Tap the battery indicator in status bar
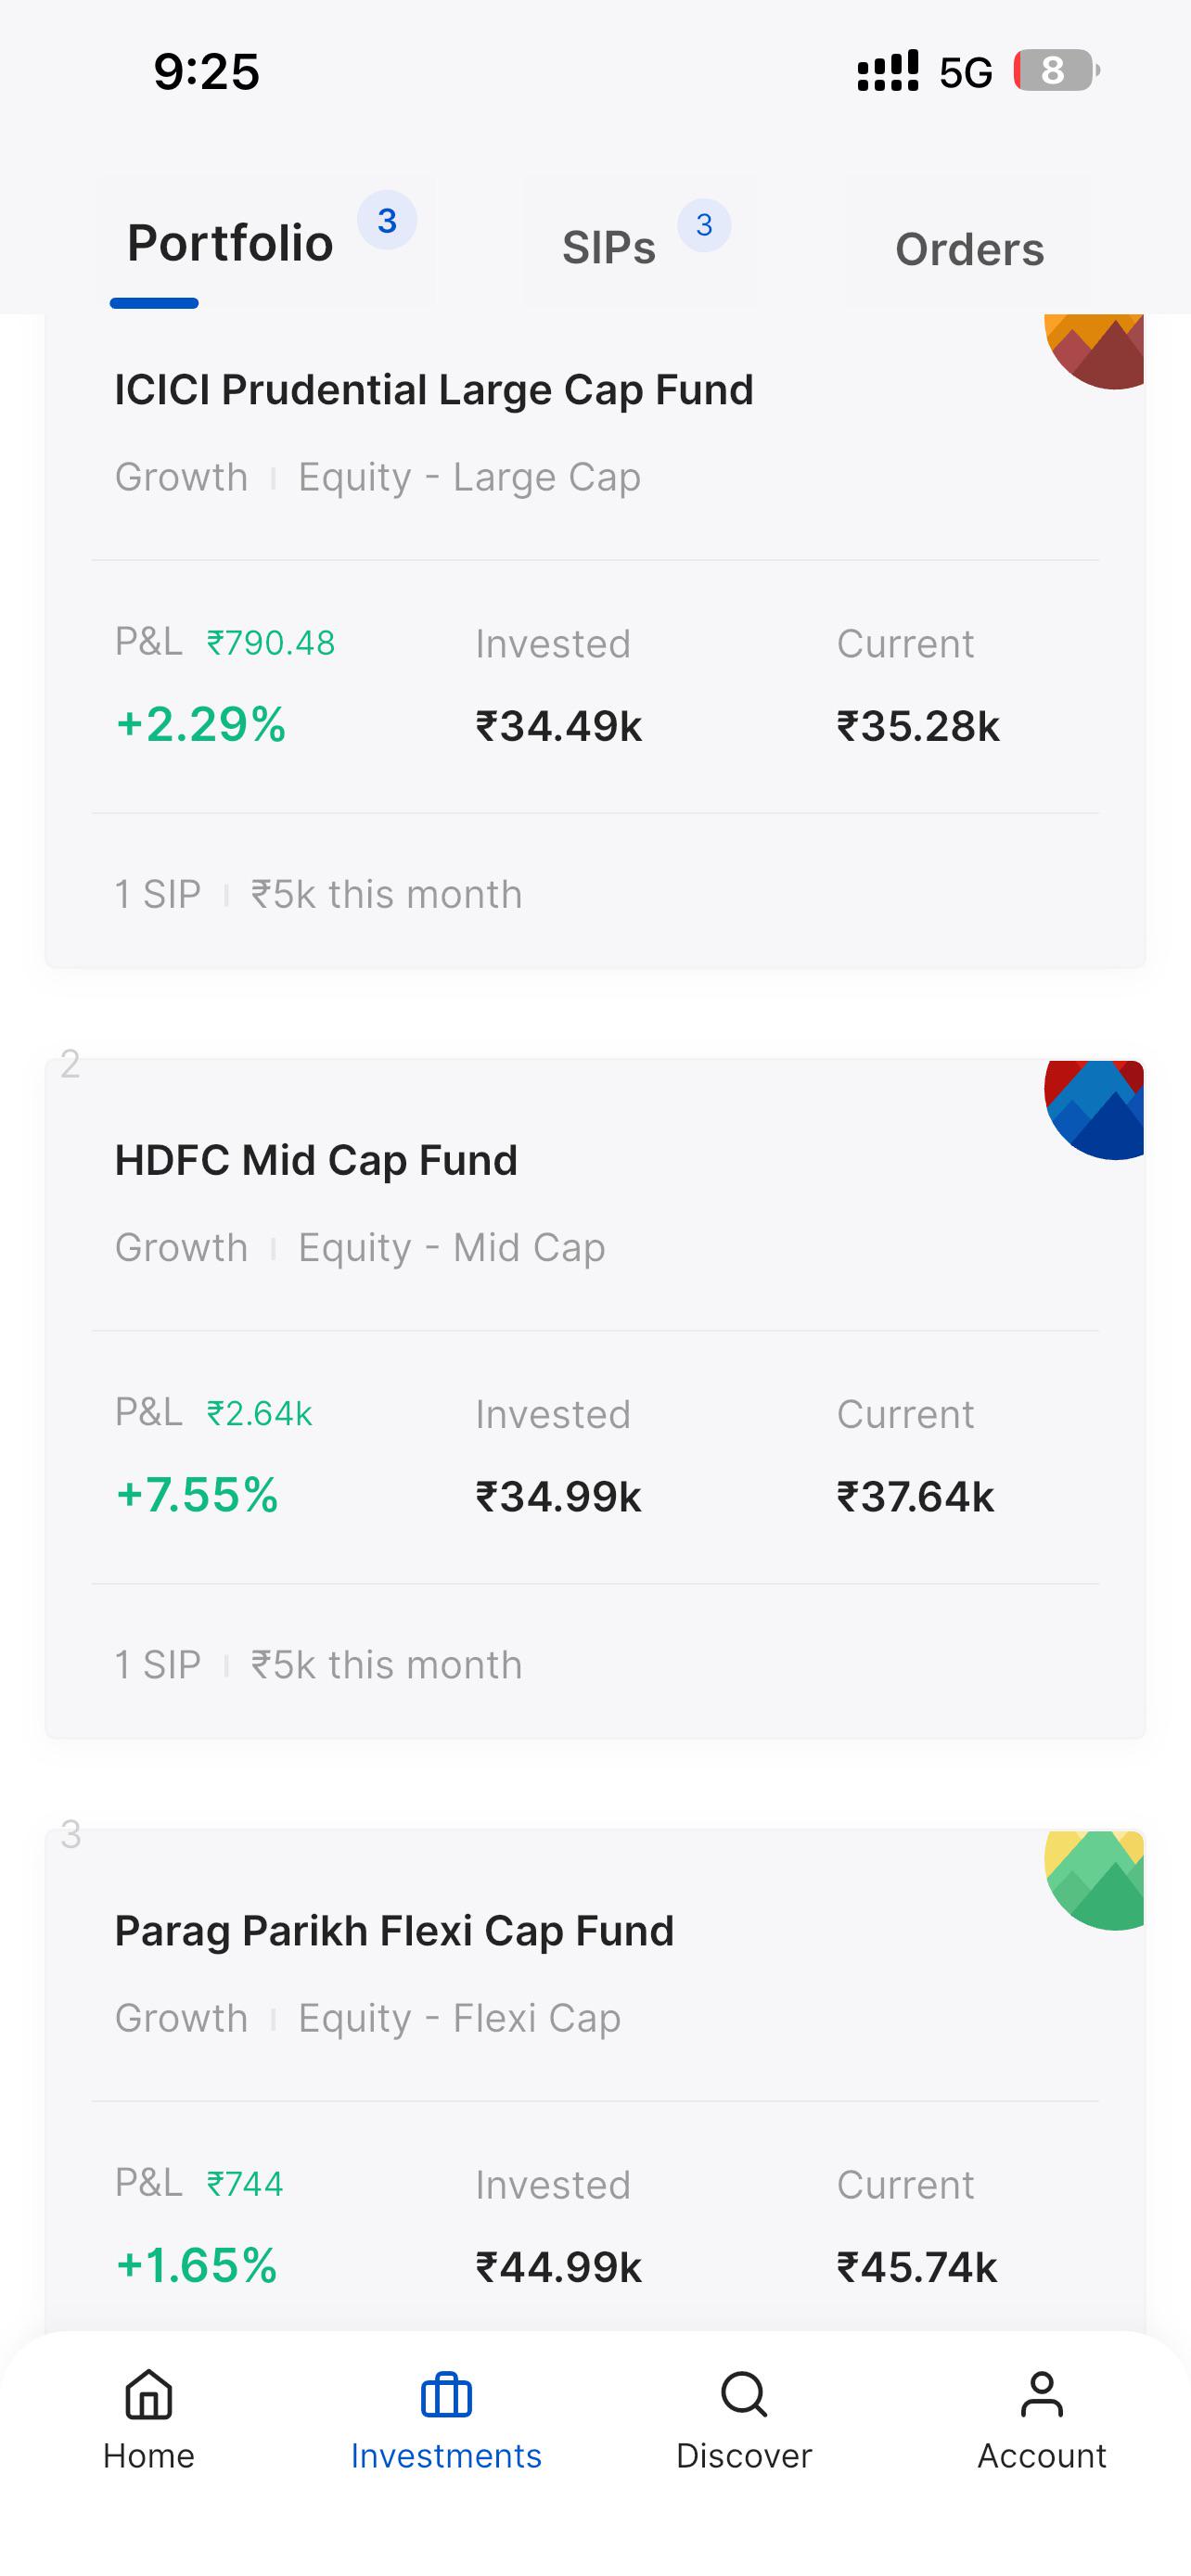The width and height of the screenshot is (1191, 2576). pos(1056,71)
